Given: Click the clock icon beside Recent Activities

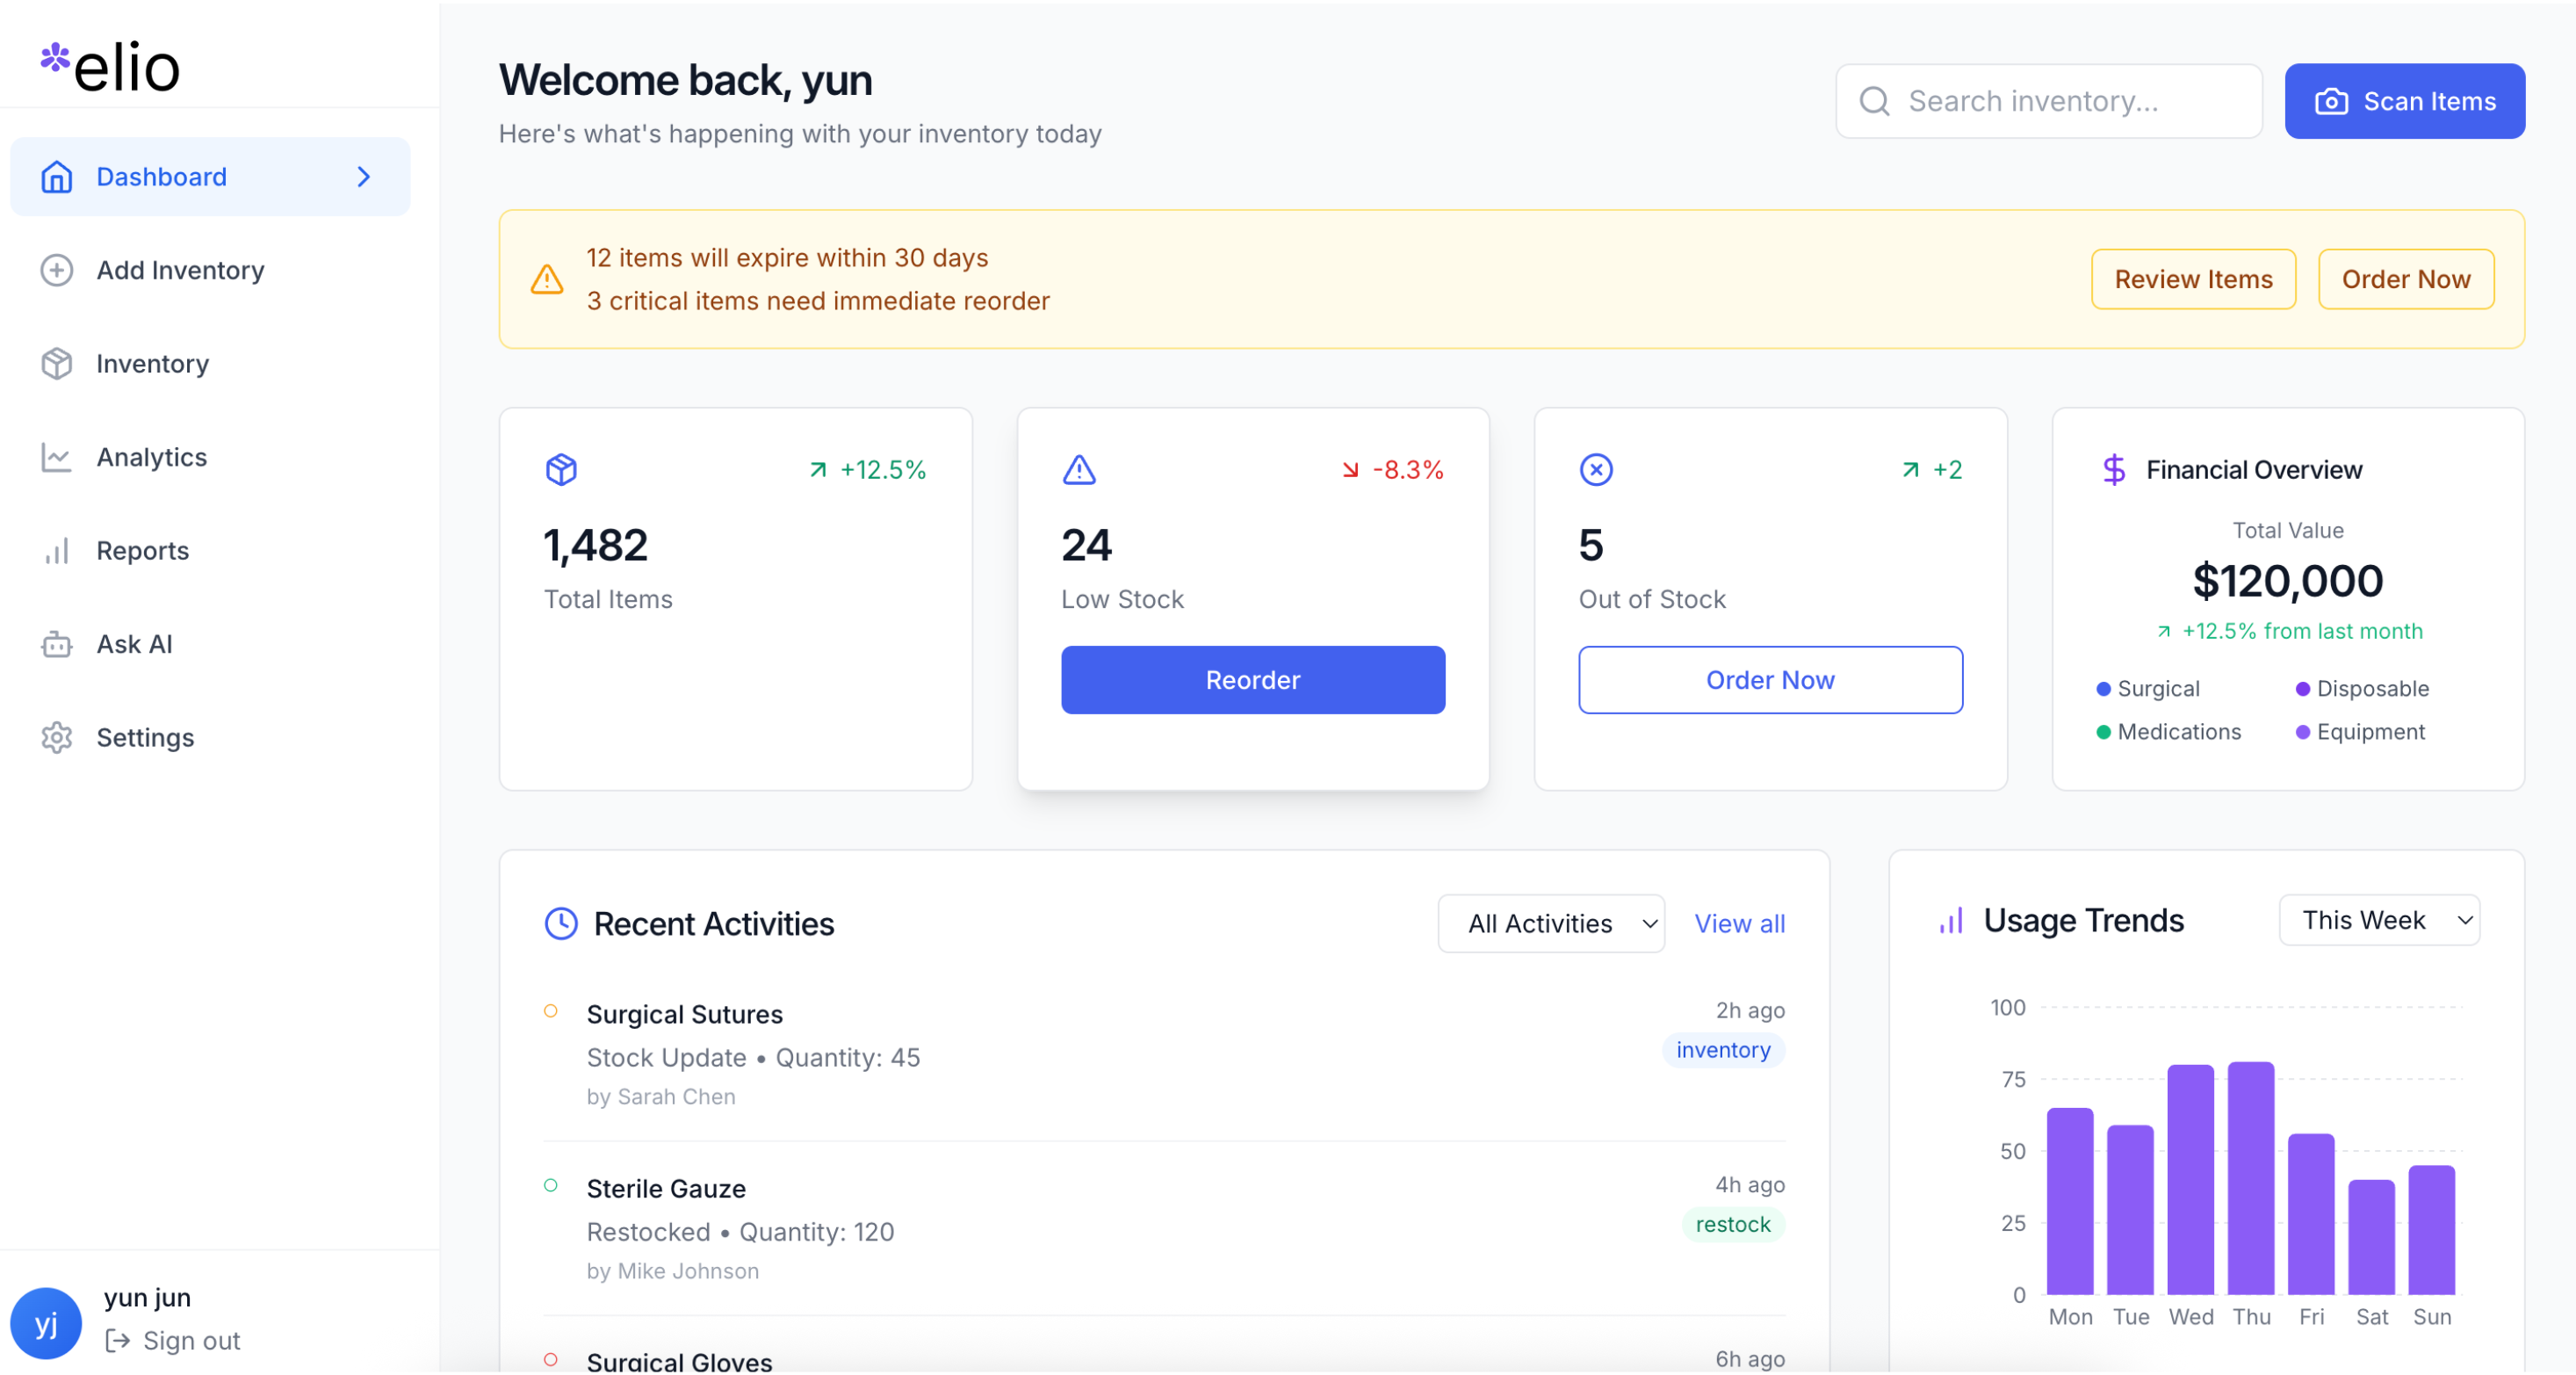Looking at the screenshot, I should point(562,924).
